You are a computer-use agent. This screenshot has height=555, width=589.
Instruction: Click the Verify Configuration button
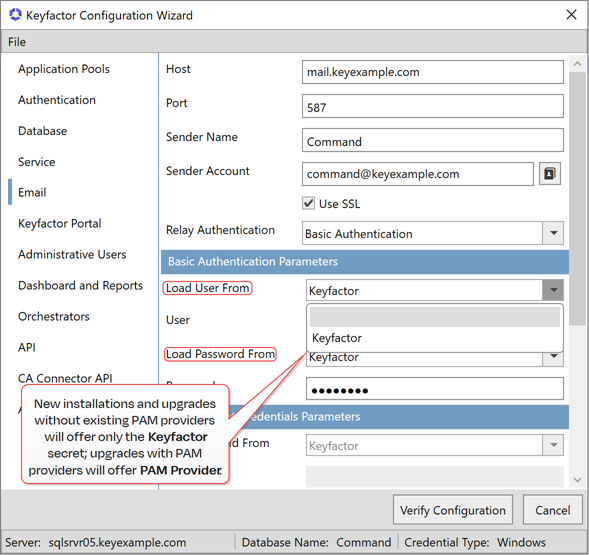click(453, 510)
